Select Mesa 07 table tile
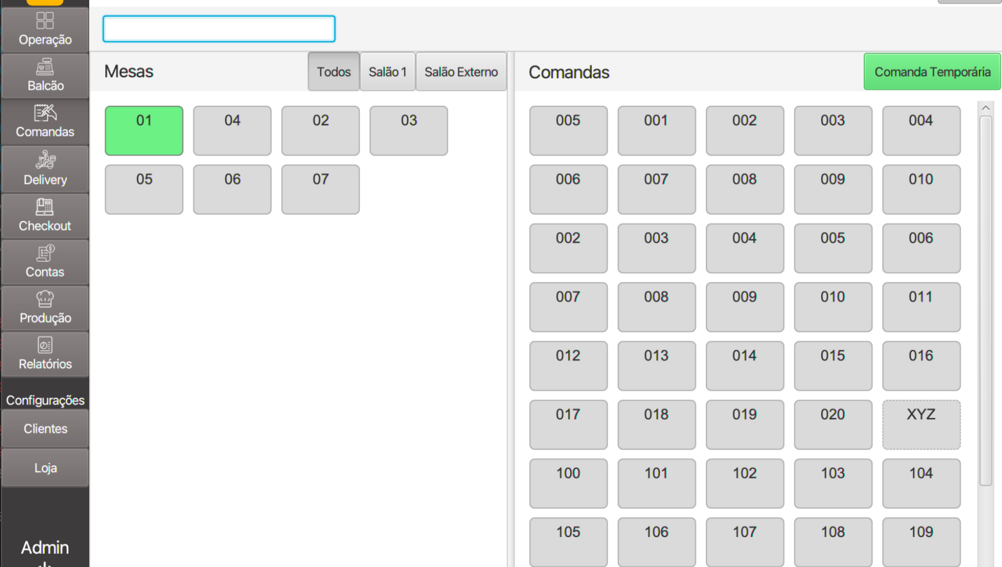Screen dimensions: 1002x567 (320, 190)
